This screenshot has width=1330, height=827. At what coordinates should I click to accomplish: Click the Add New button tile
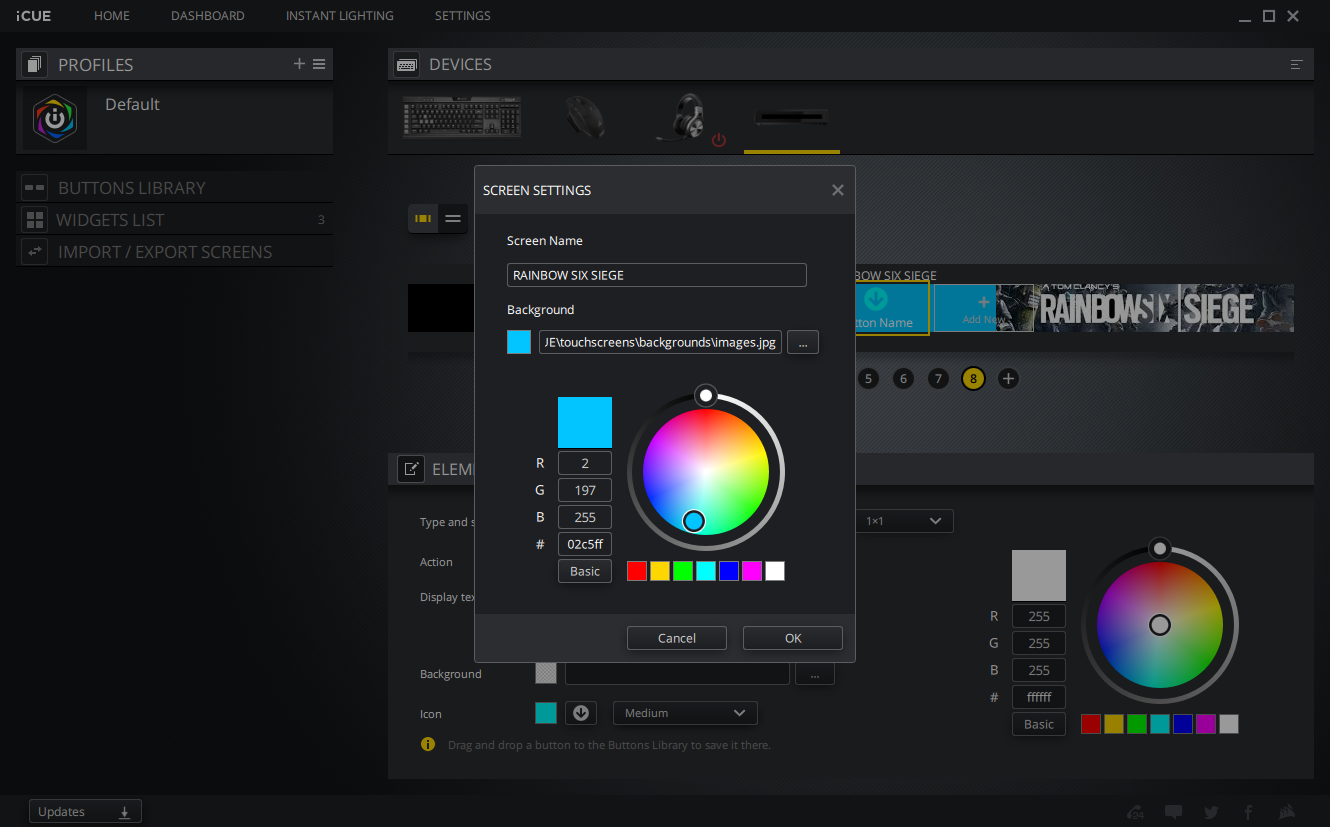pyautogui.click(x=984, y=308)
